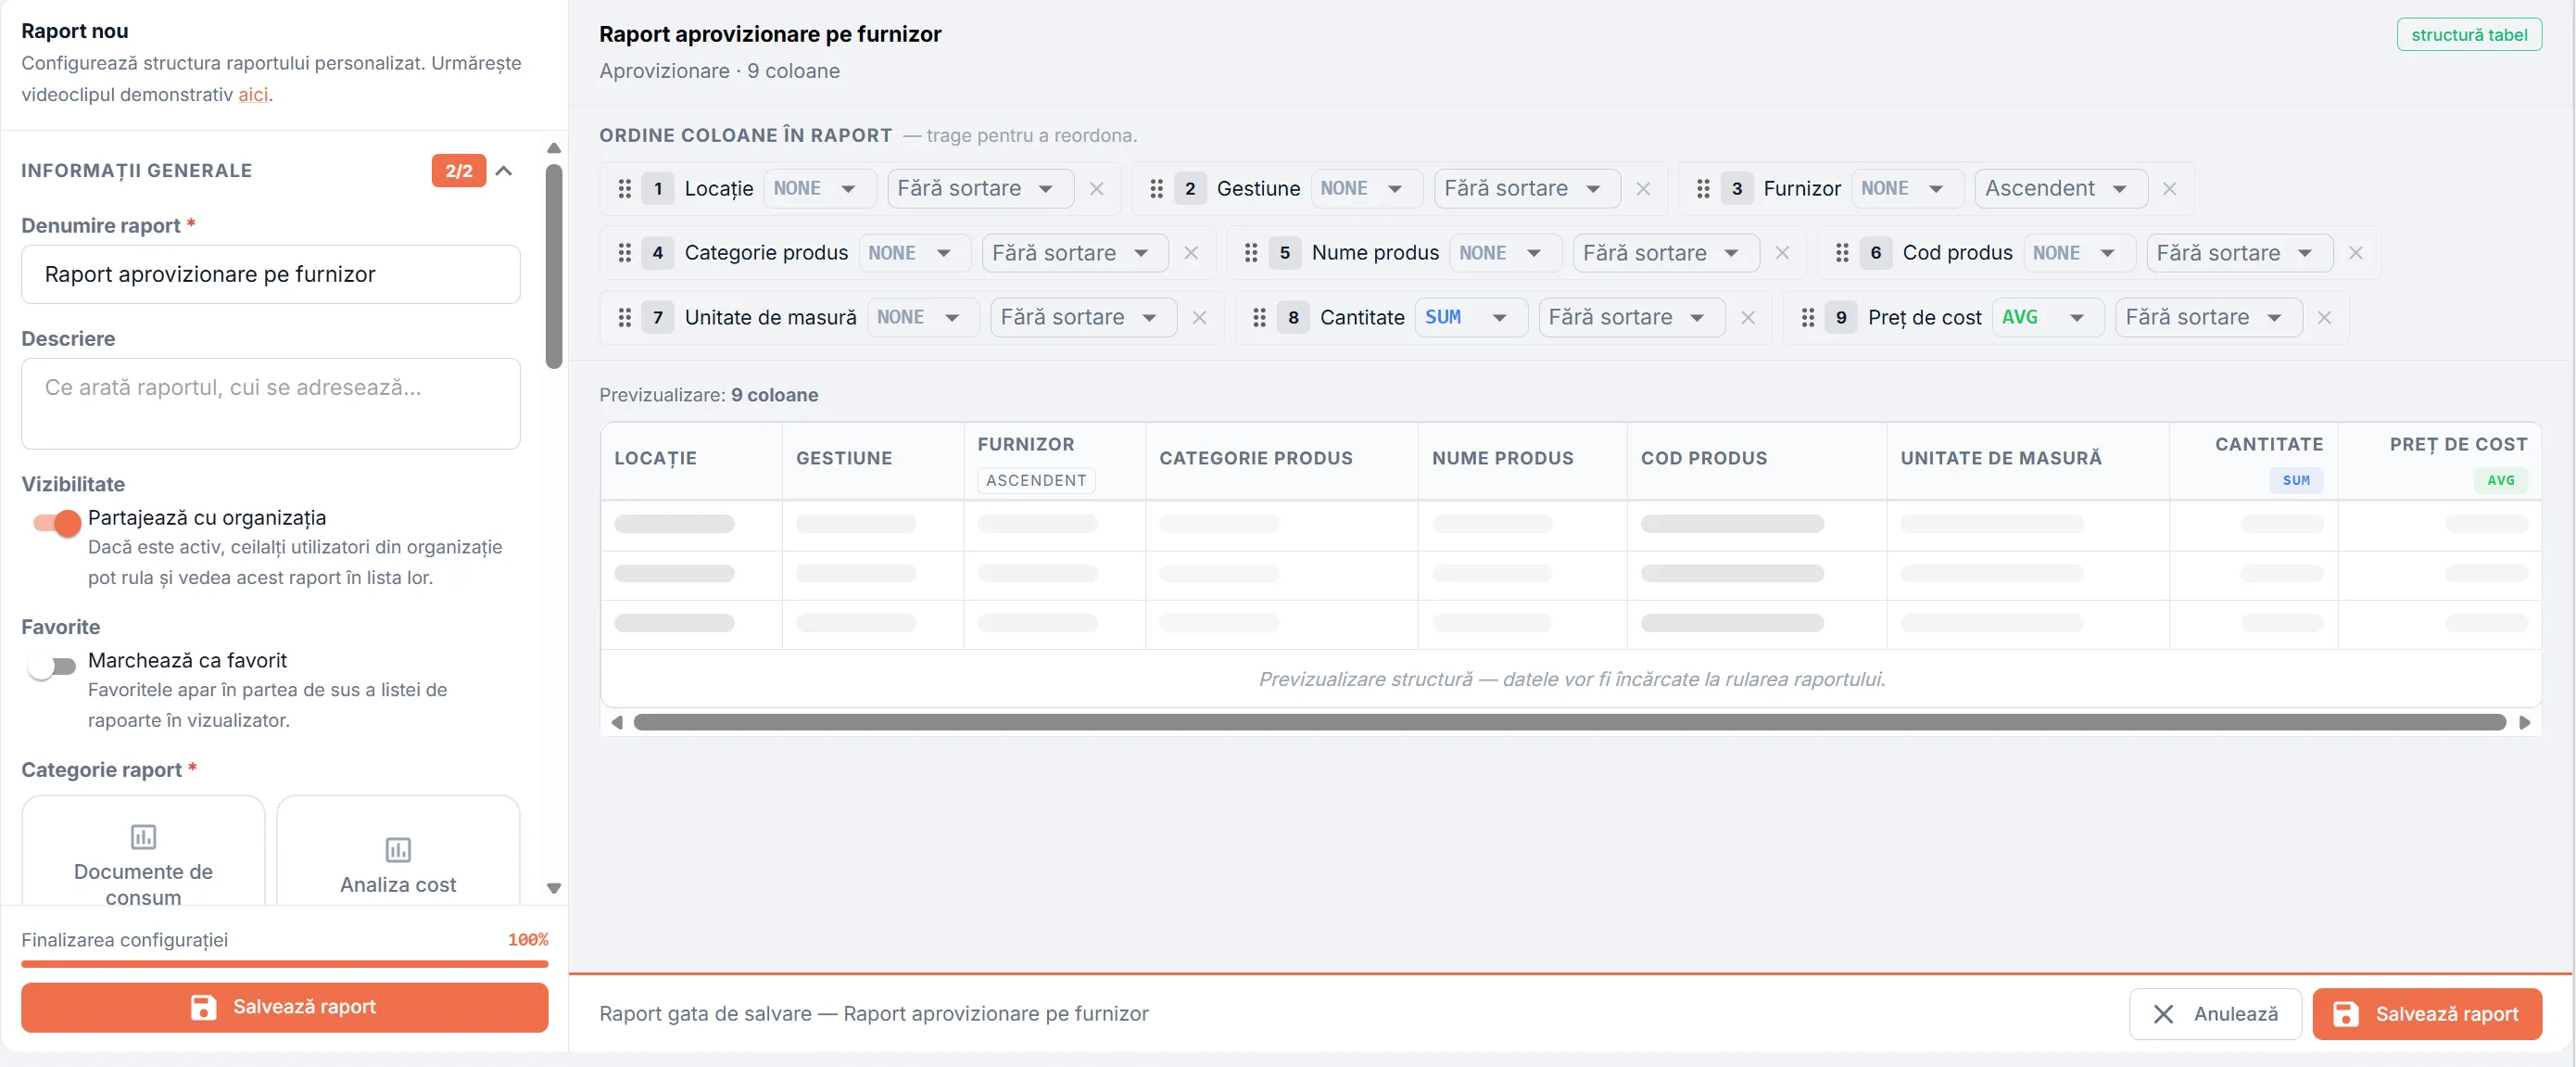Remove the Furnizor column with its X
Screen dimensions: 2576x1067
(x=2169, y=188)
